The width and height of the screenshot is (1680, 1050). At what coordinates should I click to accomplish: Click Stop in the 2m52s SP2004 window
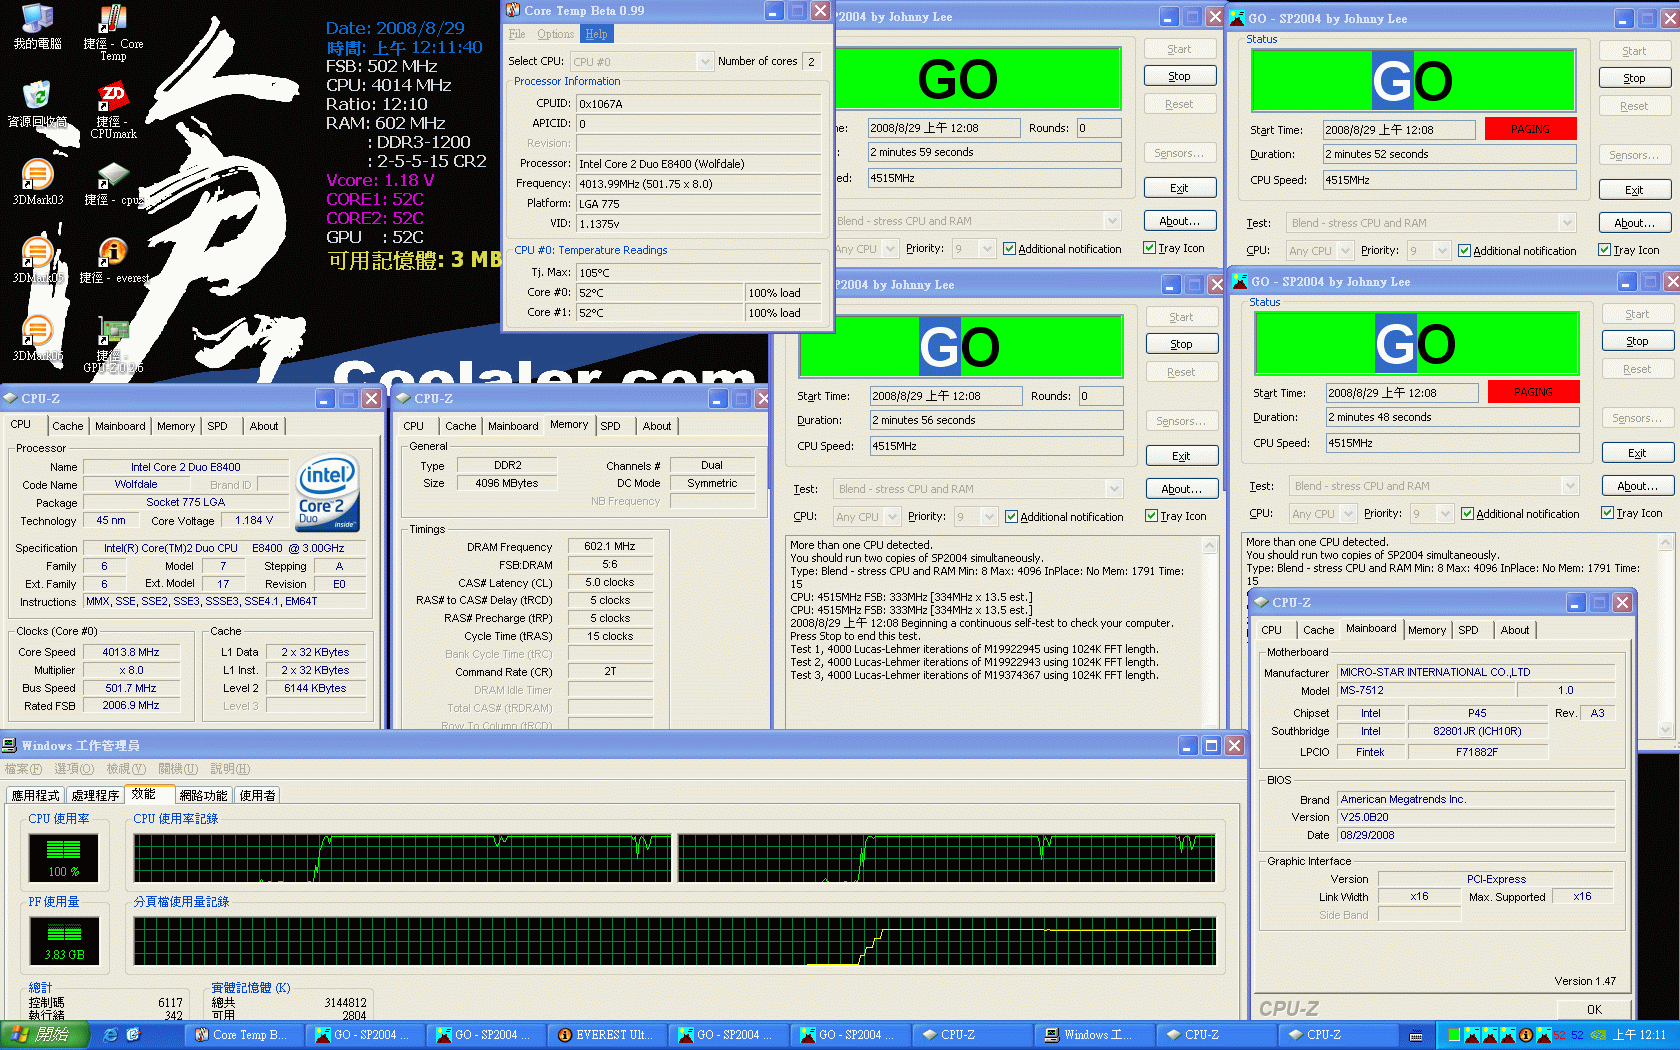pyautogui.click(x=1634, y=78)
